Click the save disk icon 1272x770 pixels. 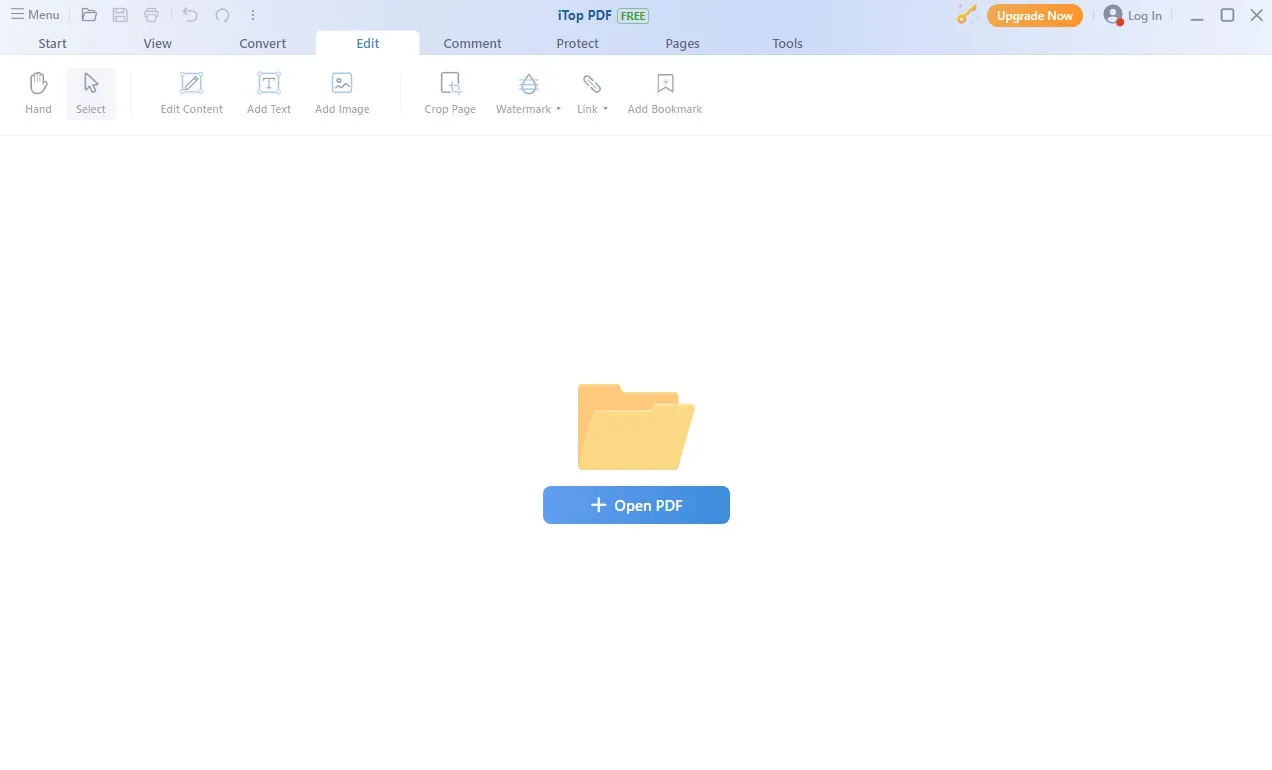pos(120,15)
